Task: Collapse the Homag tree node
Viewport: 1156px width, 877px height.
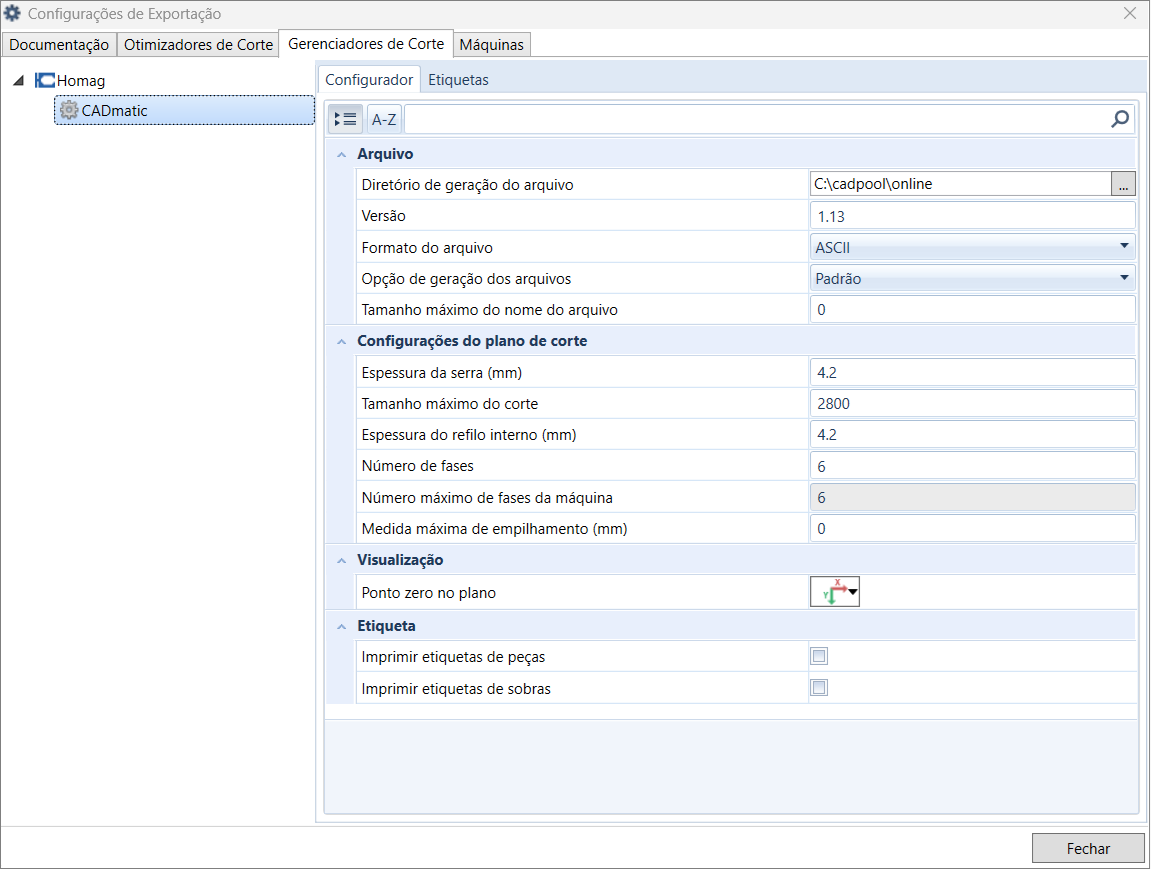Action: (19, 81)
